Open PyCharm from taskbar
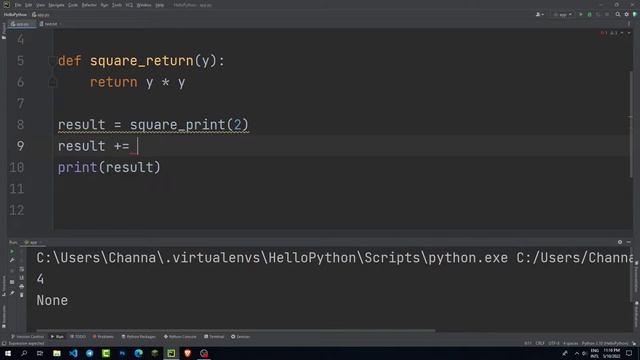This screenshot has height=360, width=640. 171,353
